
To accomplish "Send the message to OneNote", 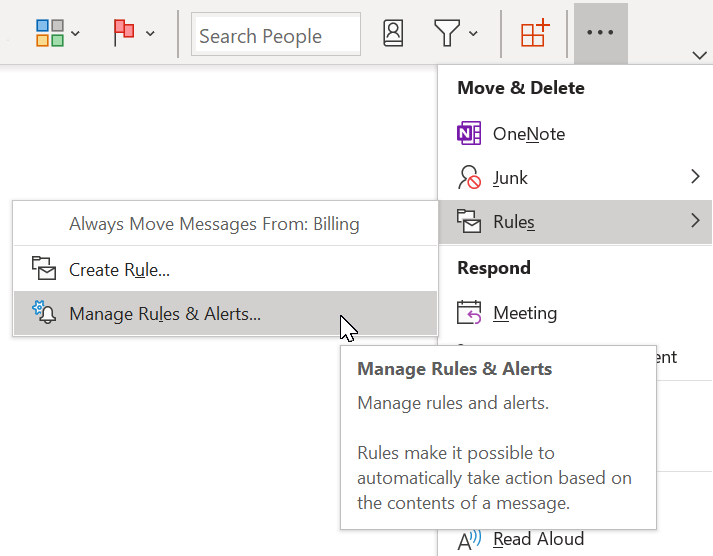I will [528, 133].
